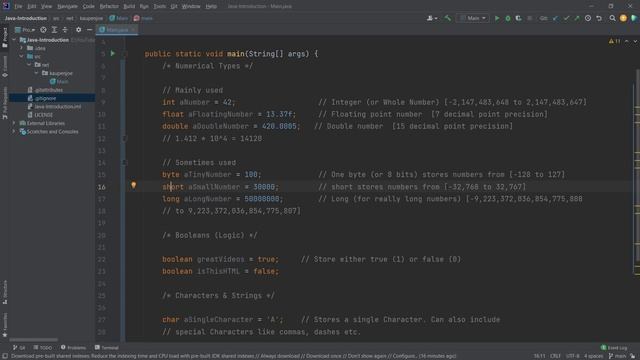Click the Debug bug icon

tap(508, 18)
